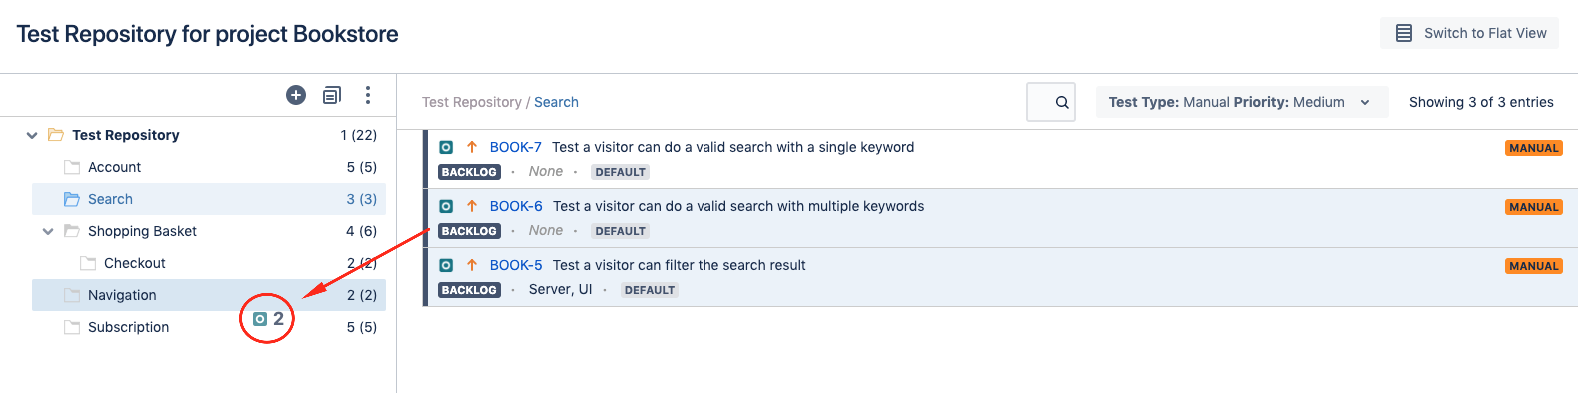Collapse the Shopping Basket folder
Image resolution: width=1578 pixels, height=393 pixels.
pyautogui.click(x=48, y=231)
